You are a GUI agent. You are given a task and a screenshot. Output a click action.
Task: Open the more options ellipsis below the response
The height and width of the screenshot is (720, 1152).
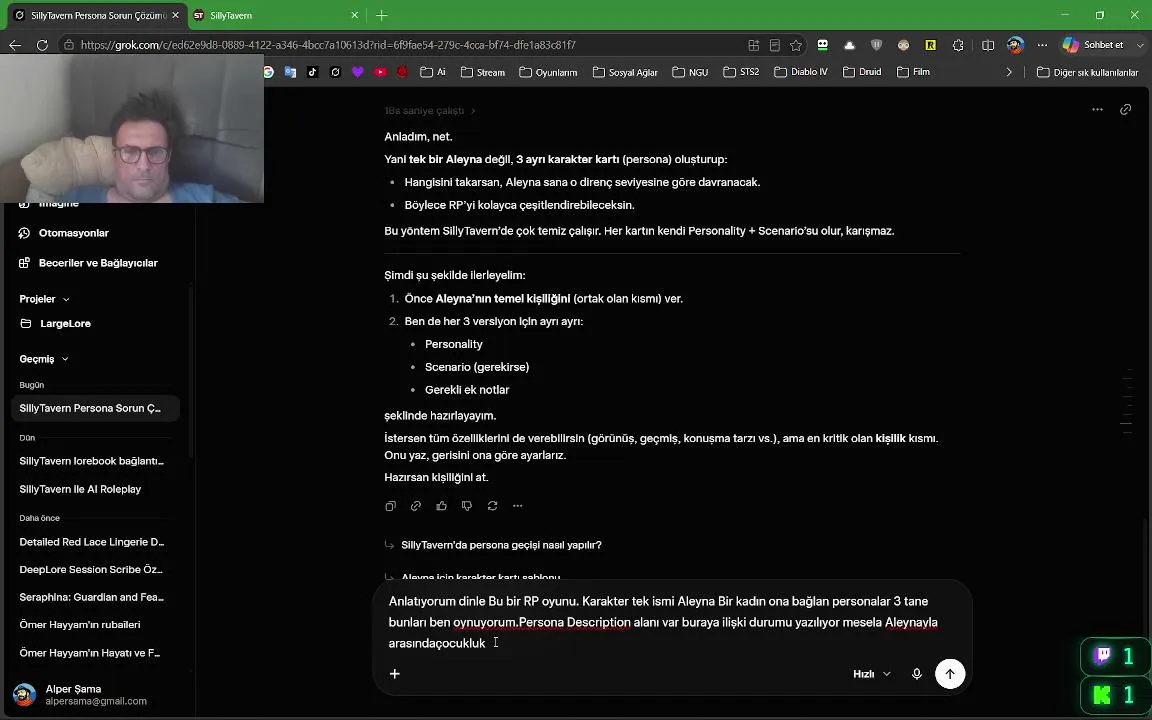pyautogui.click(x=518, y=505)
